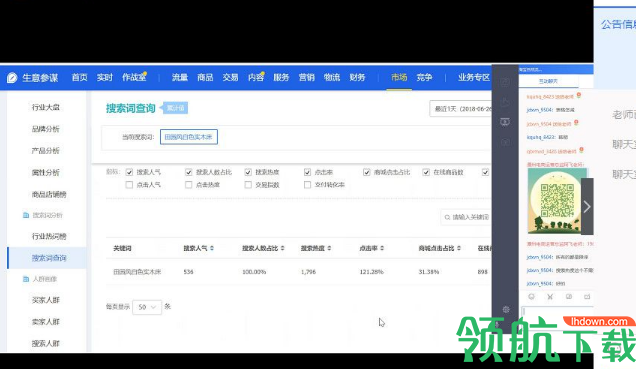Uncheck 商城点击占比 indicator
The image size is (636, 369).
point(367,172)
